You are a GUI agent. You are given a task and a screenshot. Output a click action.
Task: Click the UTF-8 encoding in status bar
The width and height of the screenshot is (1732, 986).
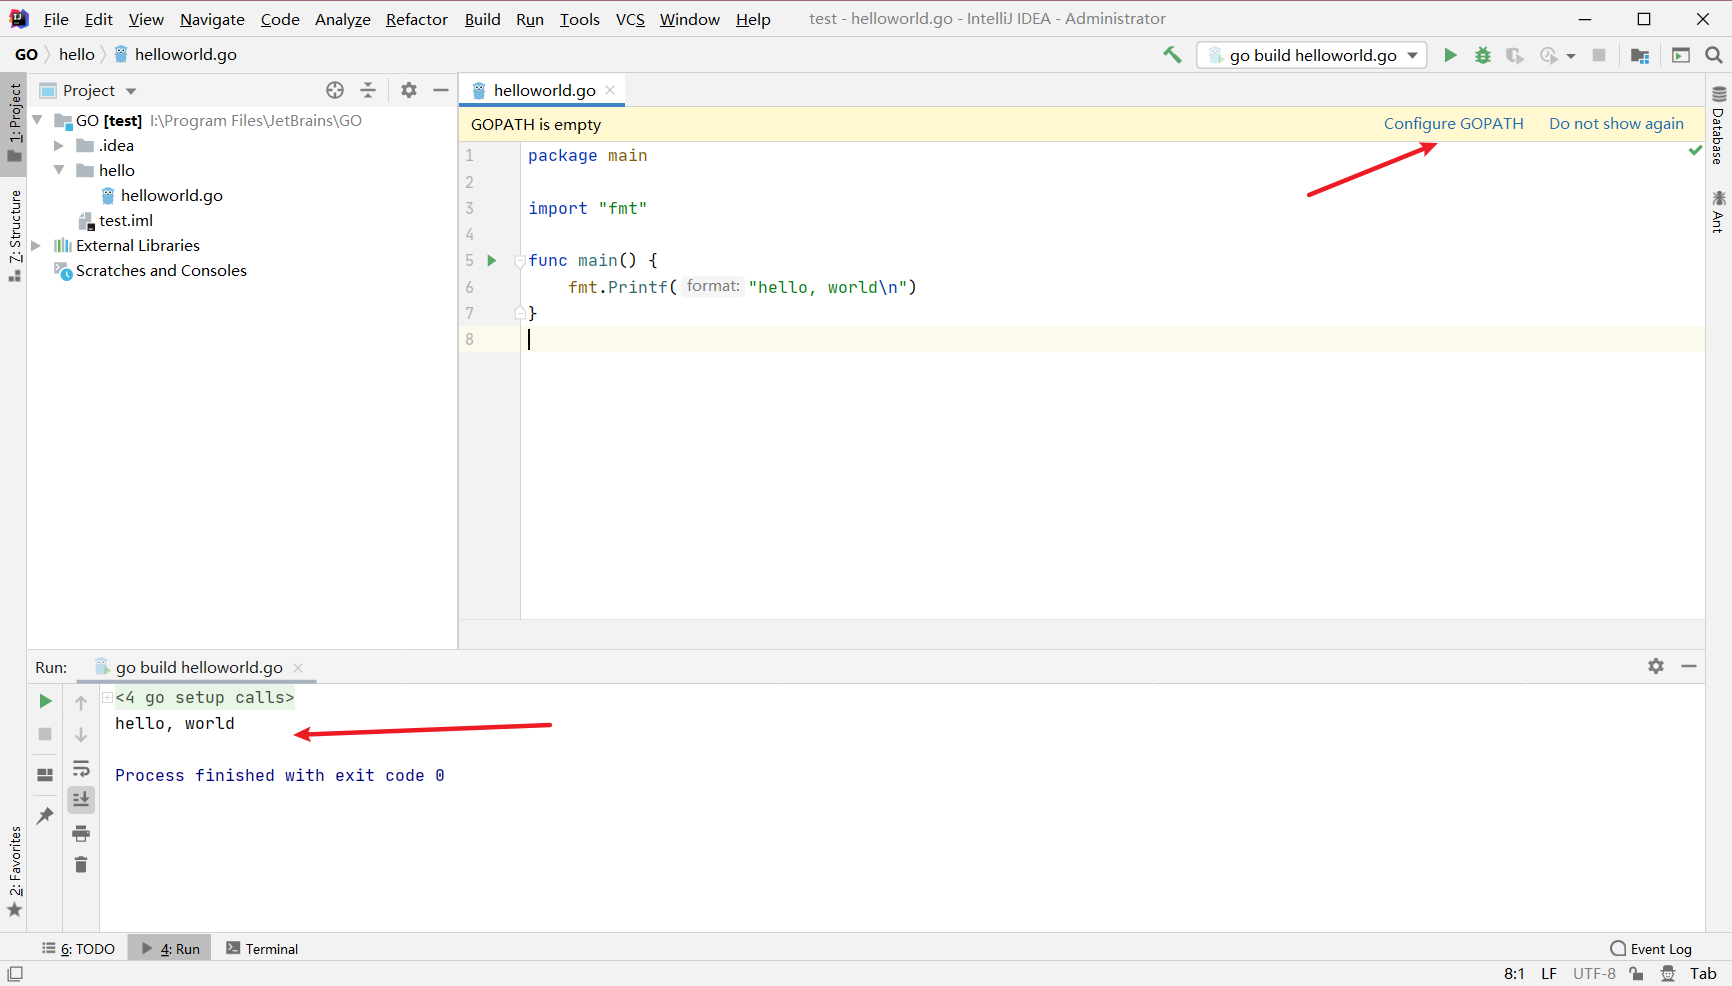[x=1594, y=973]
